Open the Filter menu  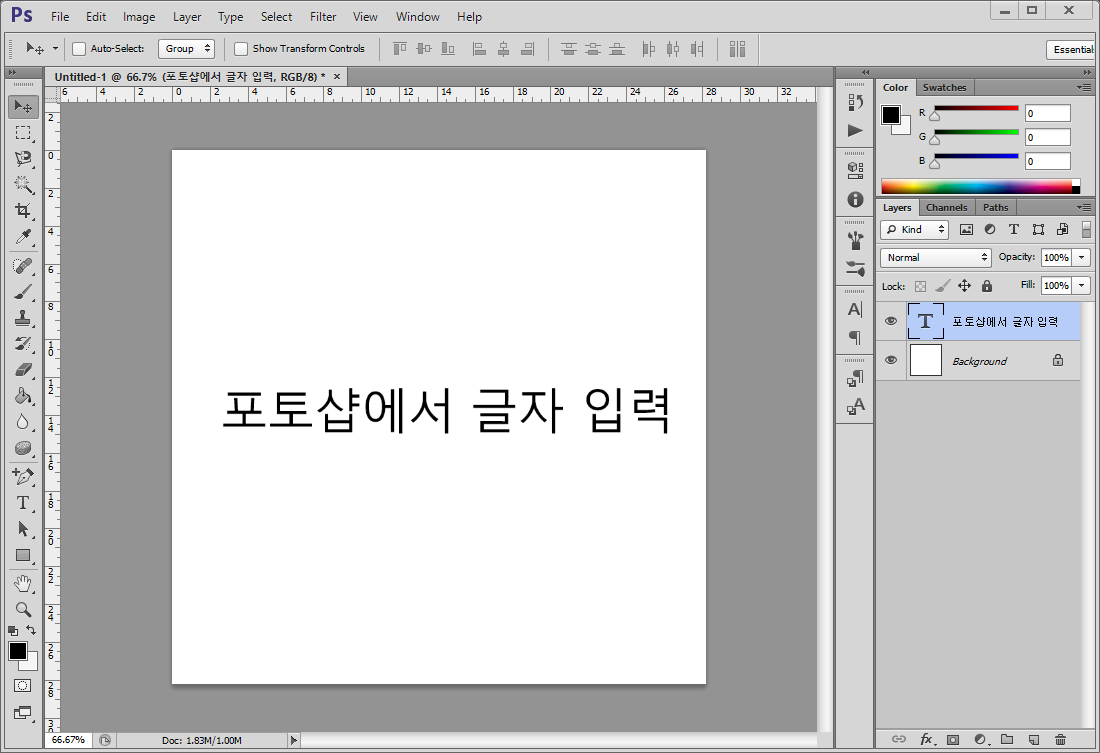click(x=323, y=17)
